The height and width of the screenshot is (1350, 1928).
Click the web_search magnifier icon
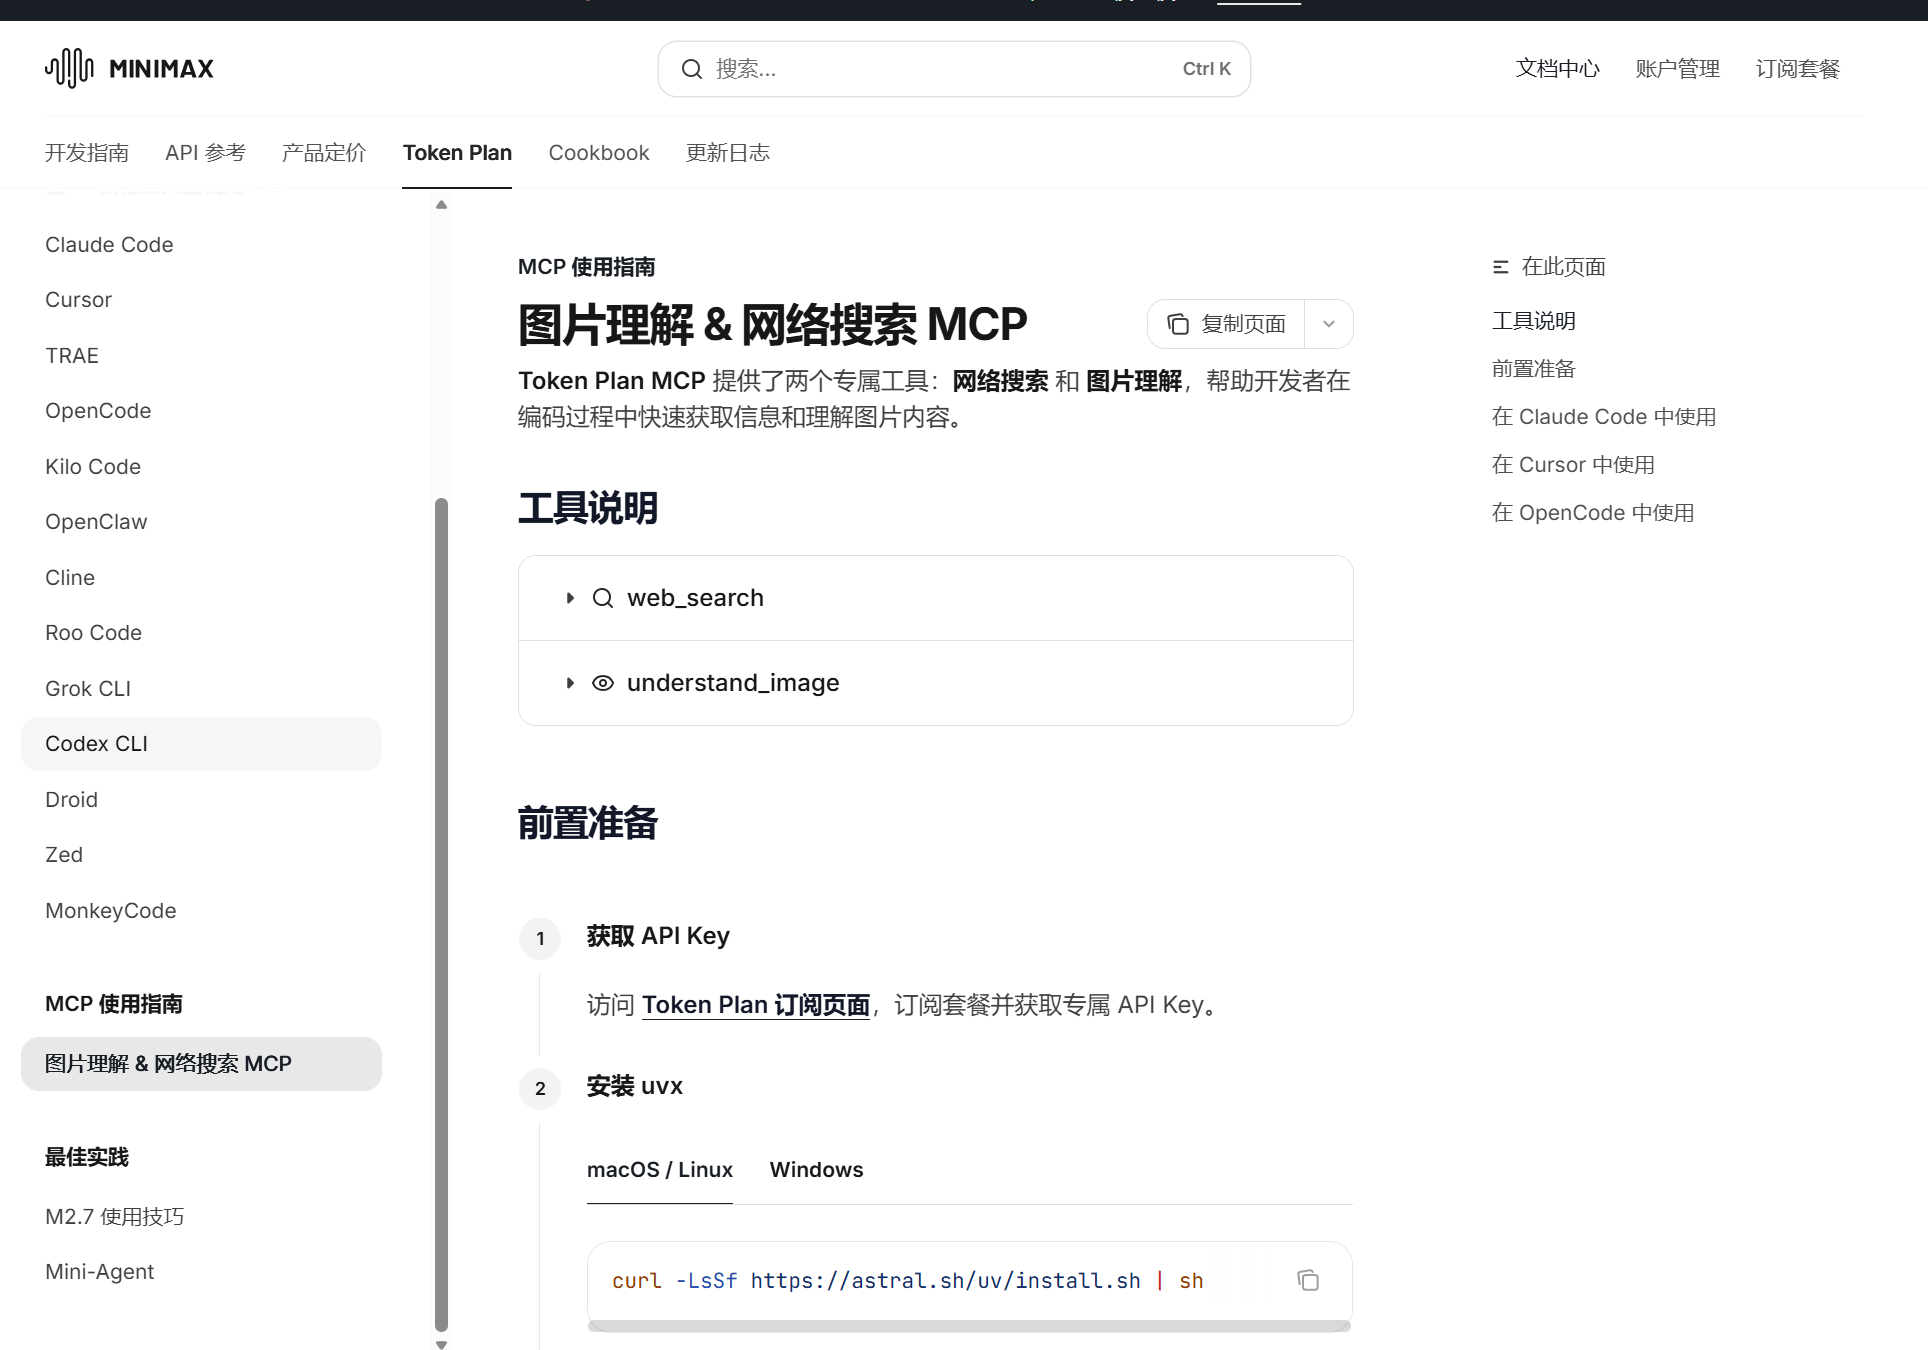pyautogui.click(x=602, y=598)
